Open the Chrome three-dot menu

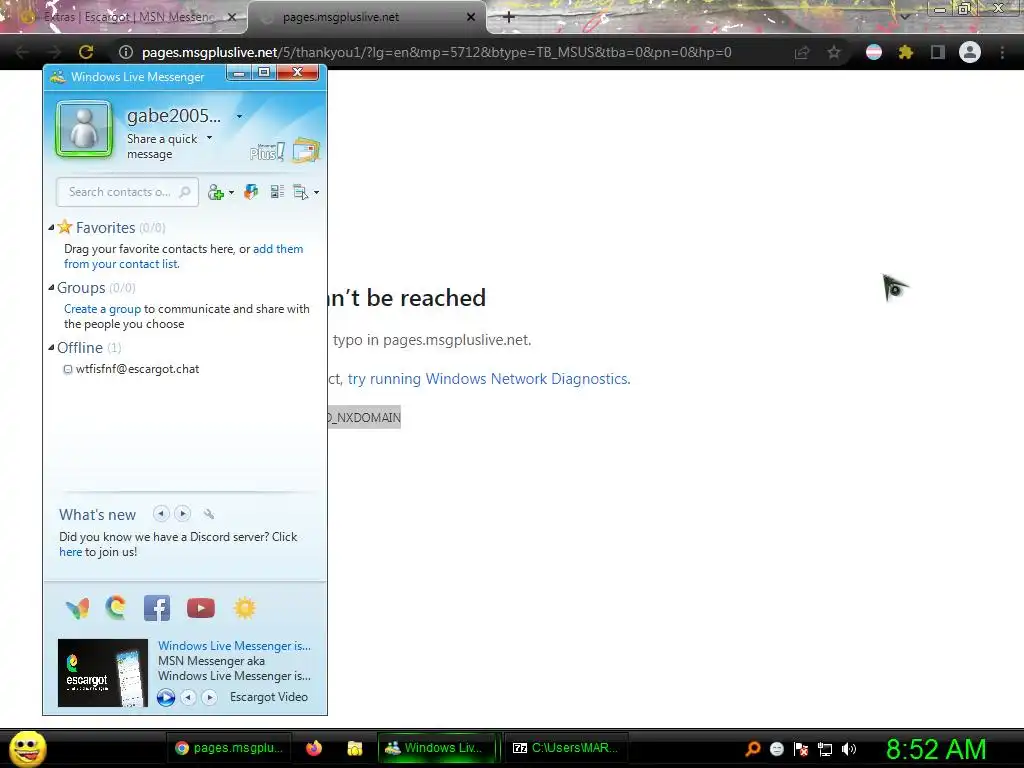point(1002,52)
